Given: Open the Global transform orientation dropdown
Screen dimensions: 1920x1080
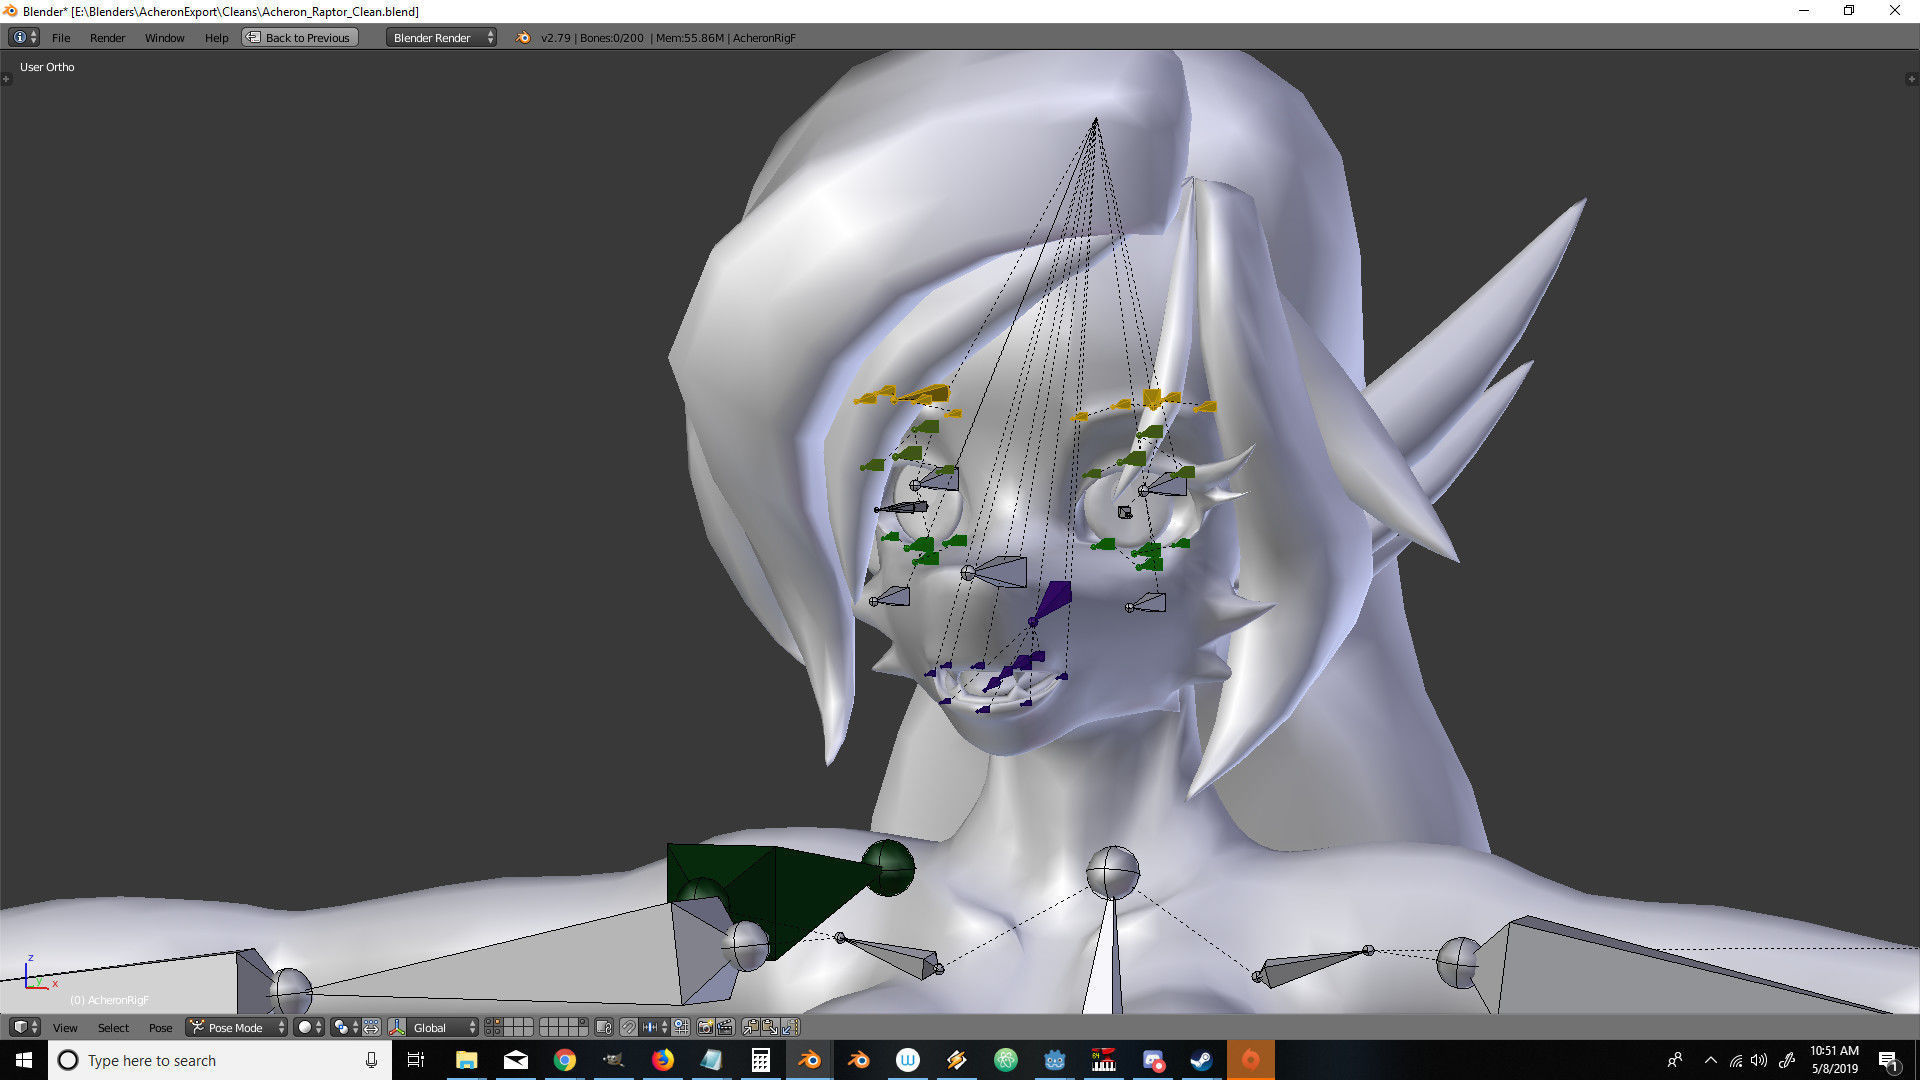Looking at the screenshot, I should pos(441,1027).
